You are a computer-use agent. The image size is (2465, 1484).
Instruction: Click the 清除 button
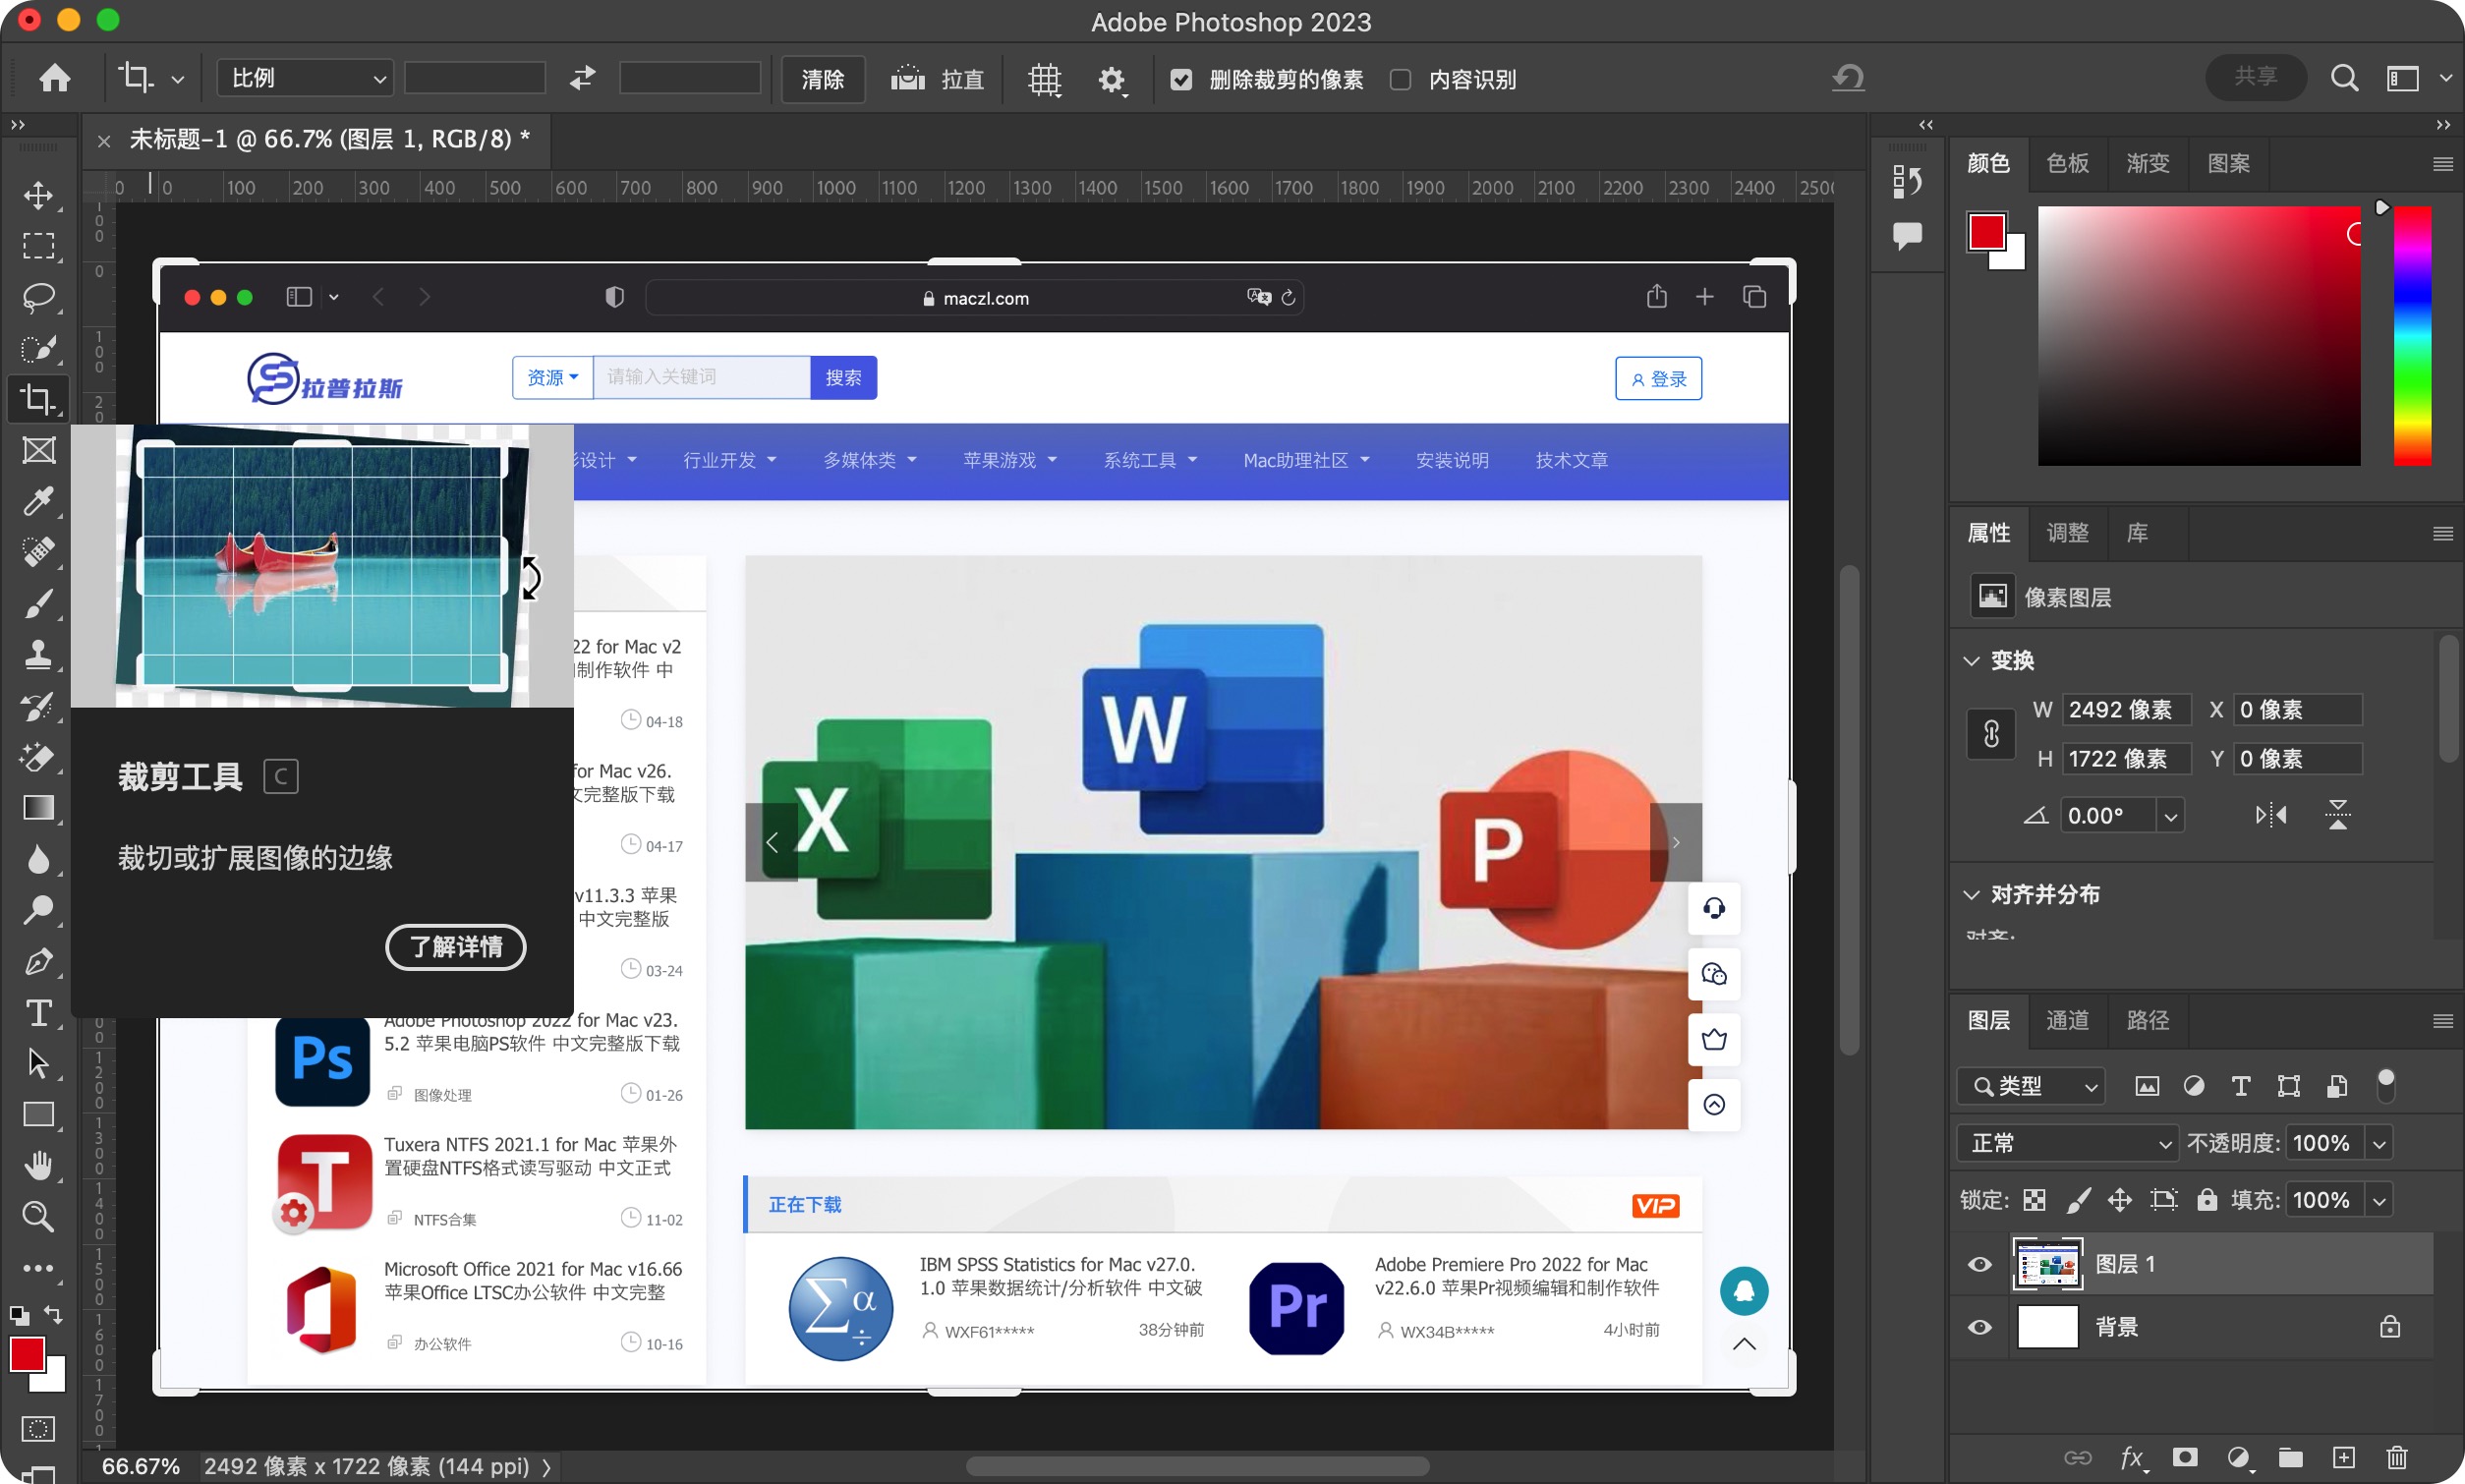point(822,79)
